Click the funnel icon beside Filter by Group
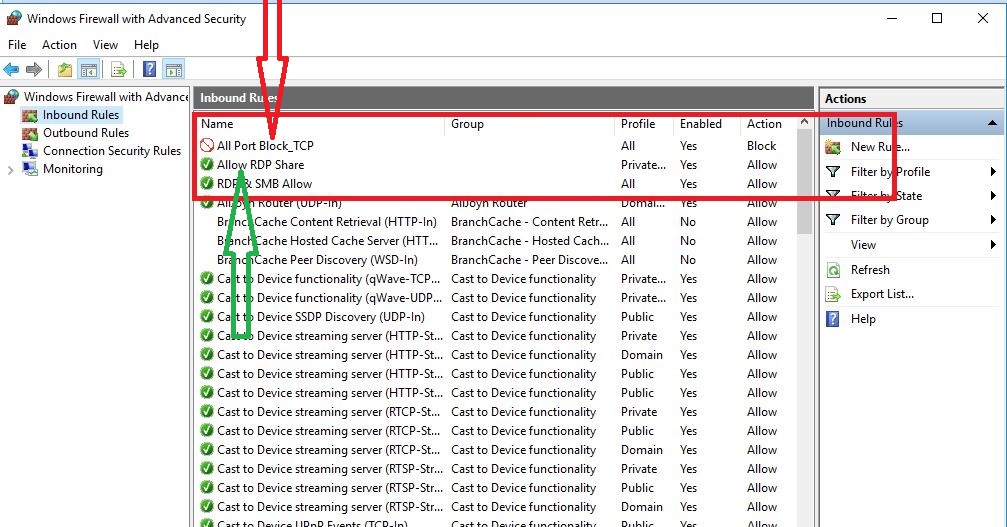1007x527 pixels. tap(833, 220)
